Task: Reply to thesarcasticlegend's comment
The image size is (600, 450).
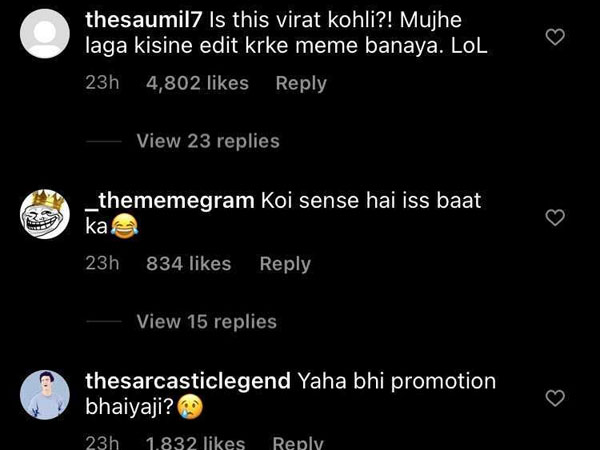Action: pyautogui.click(x=298, y=443)
